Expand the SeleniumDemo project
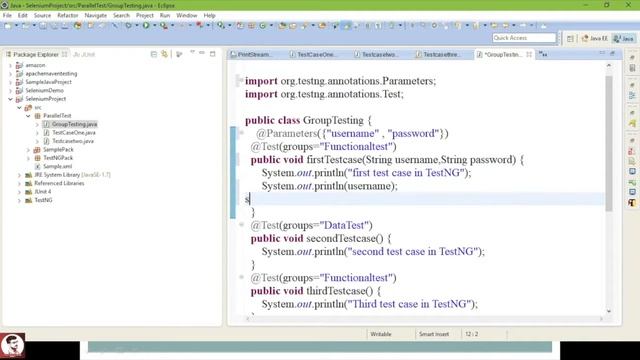The height and width of the screenshot is (360, 640). click(11, 91)
